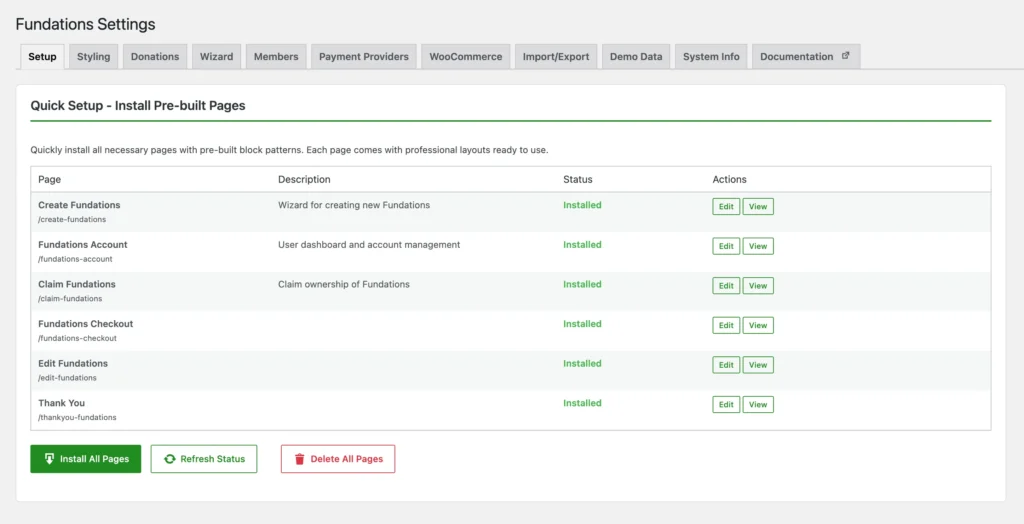Screen dimensions: 1024x524
Task: Open the Import/Export tab
Action: (556, 56)
